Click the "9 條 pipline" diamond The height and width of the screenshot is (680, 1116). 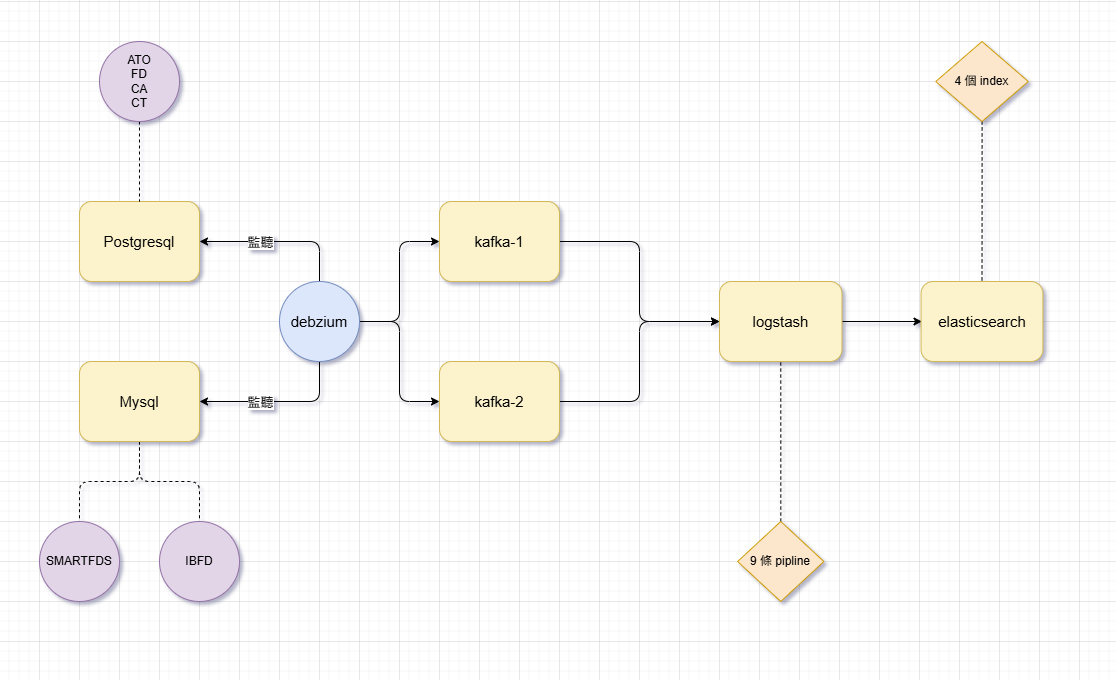coord(780,561)
